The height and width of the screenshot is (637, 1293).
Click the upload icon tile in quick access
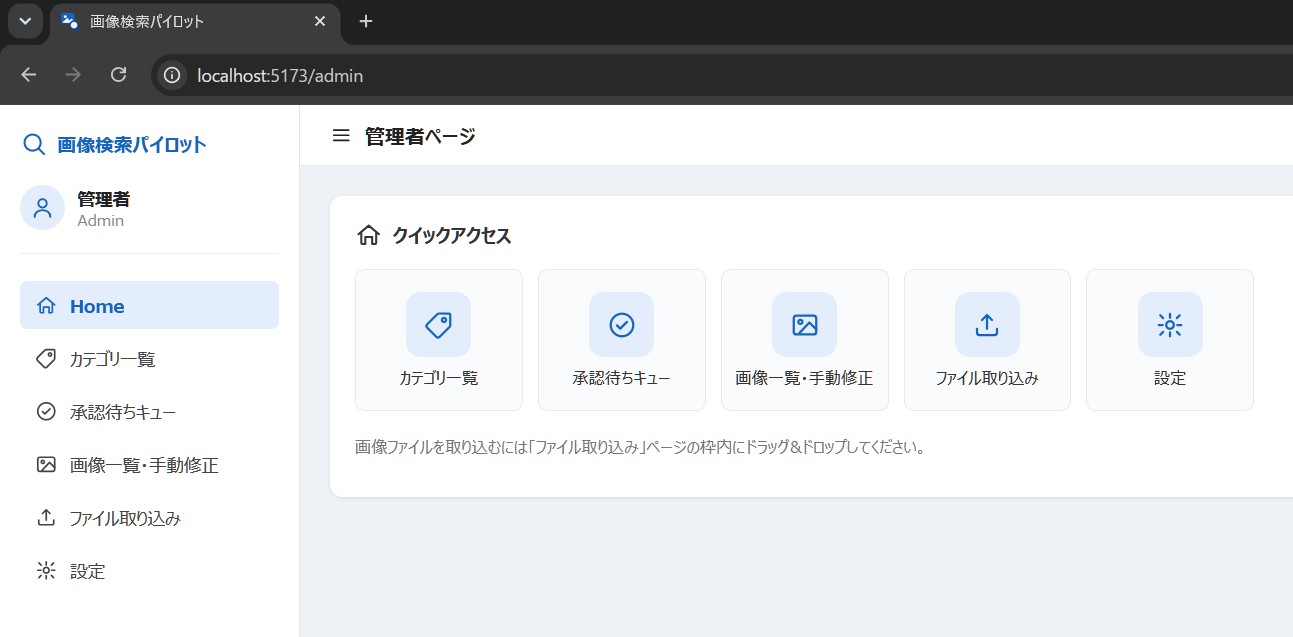[x=987, y=324]
